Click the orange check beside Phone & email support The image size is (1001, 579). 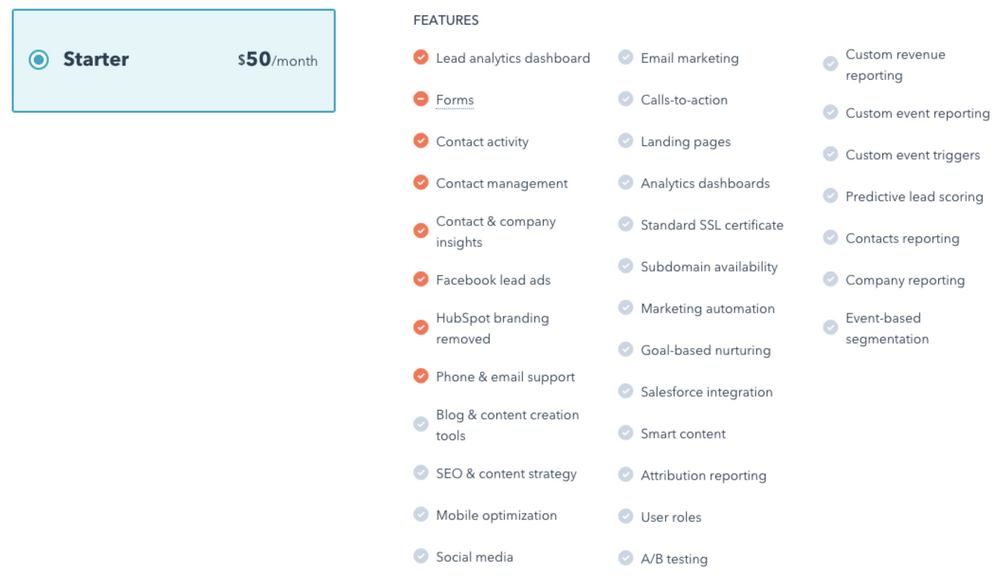421,376
